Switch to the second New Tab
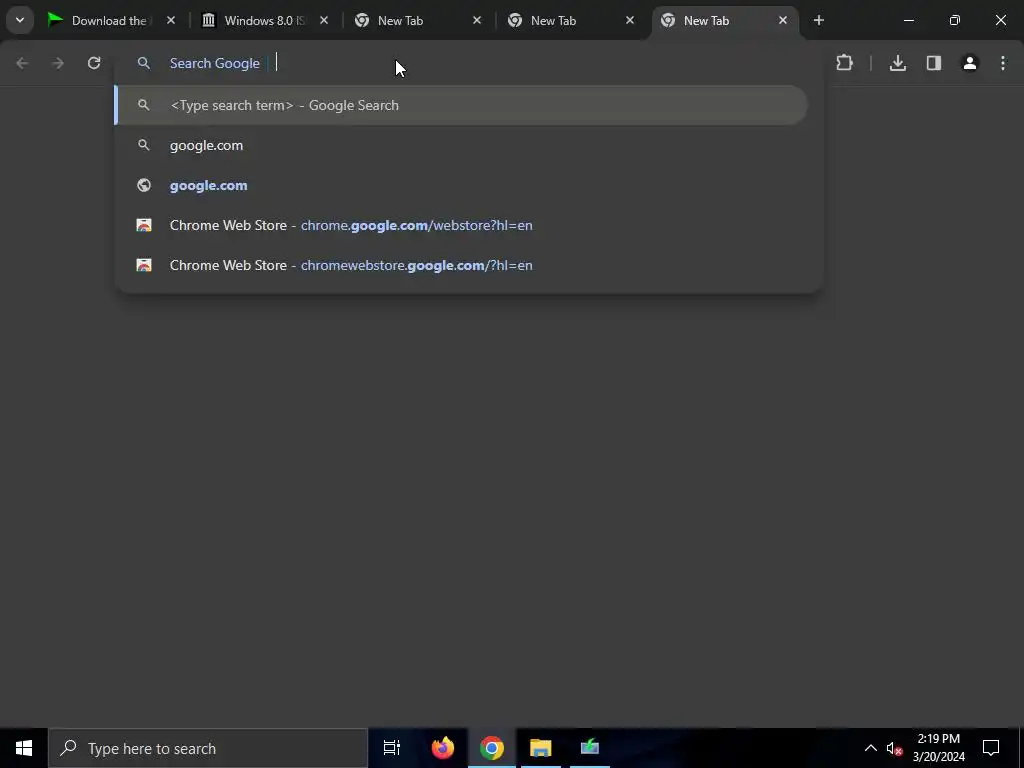This screenshot has width=1024, height=768. pos(553,20)
